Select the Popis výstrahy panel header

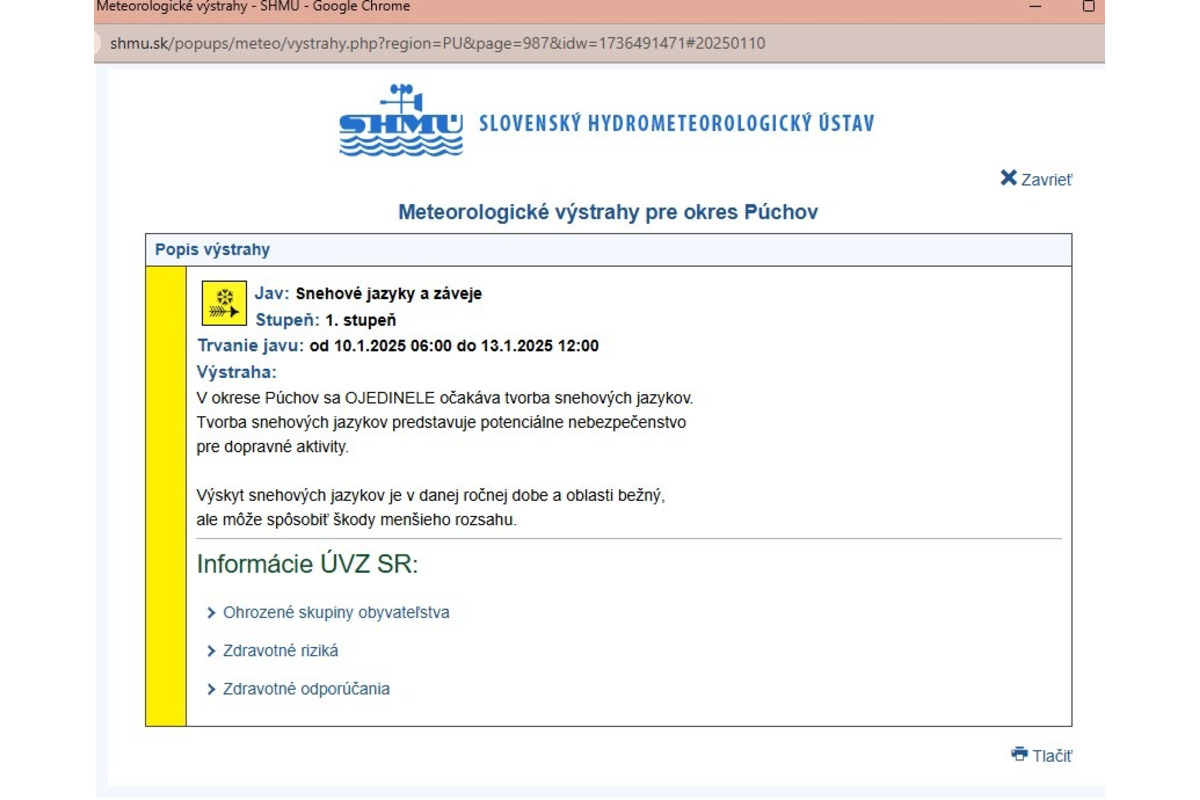213,250
